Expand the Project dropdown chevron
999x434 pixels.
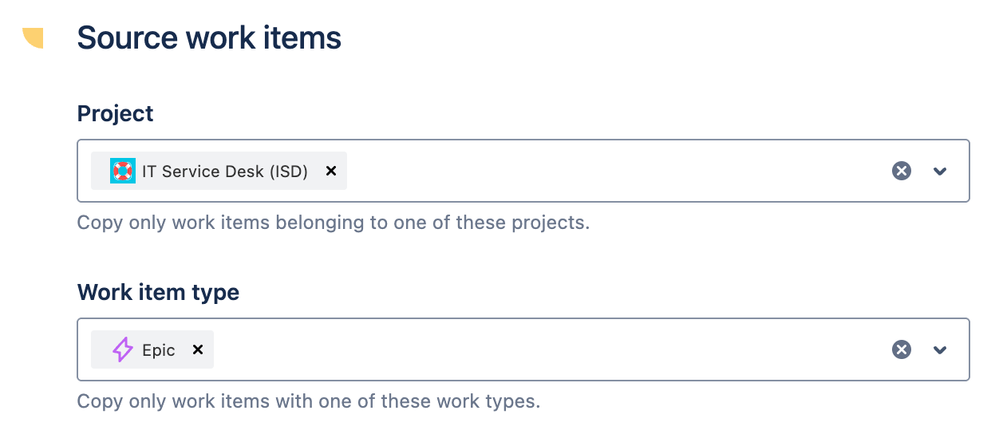940,171
